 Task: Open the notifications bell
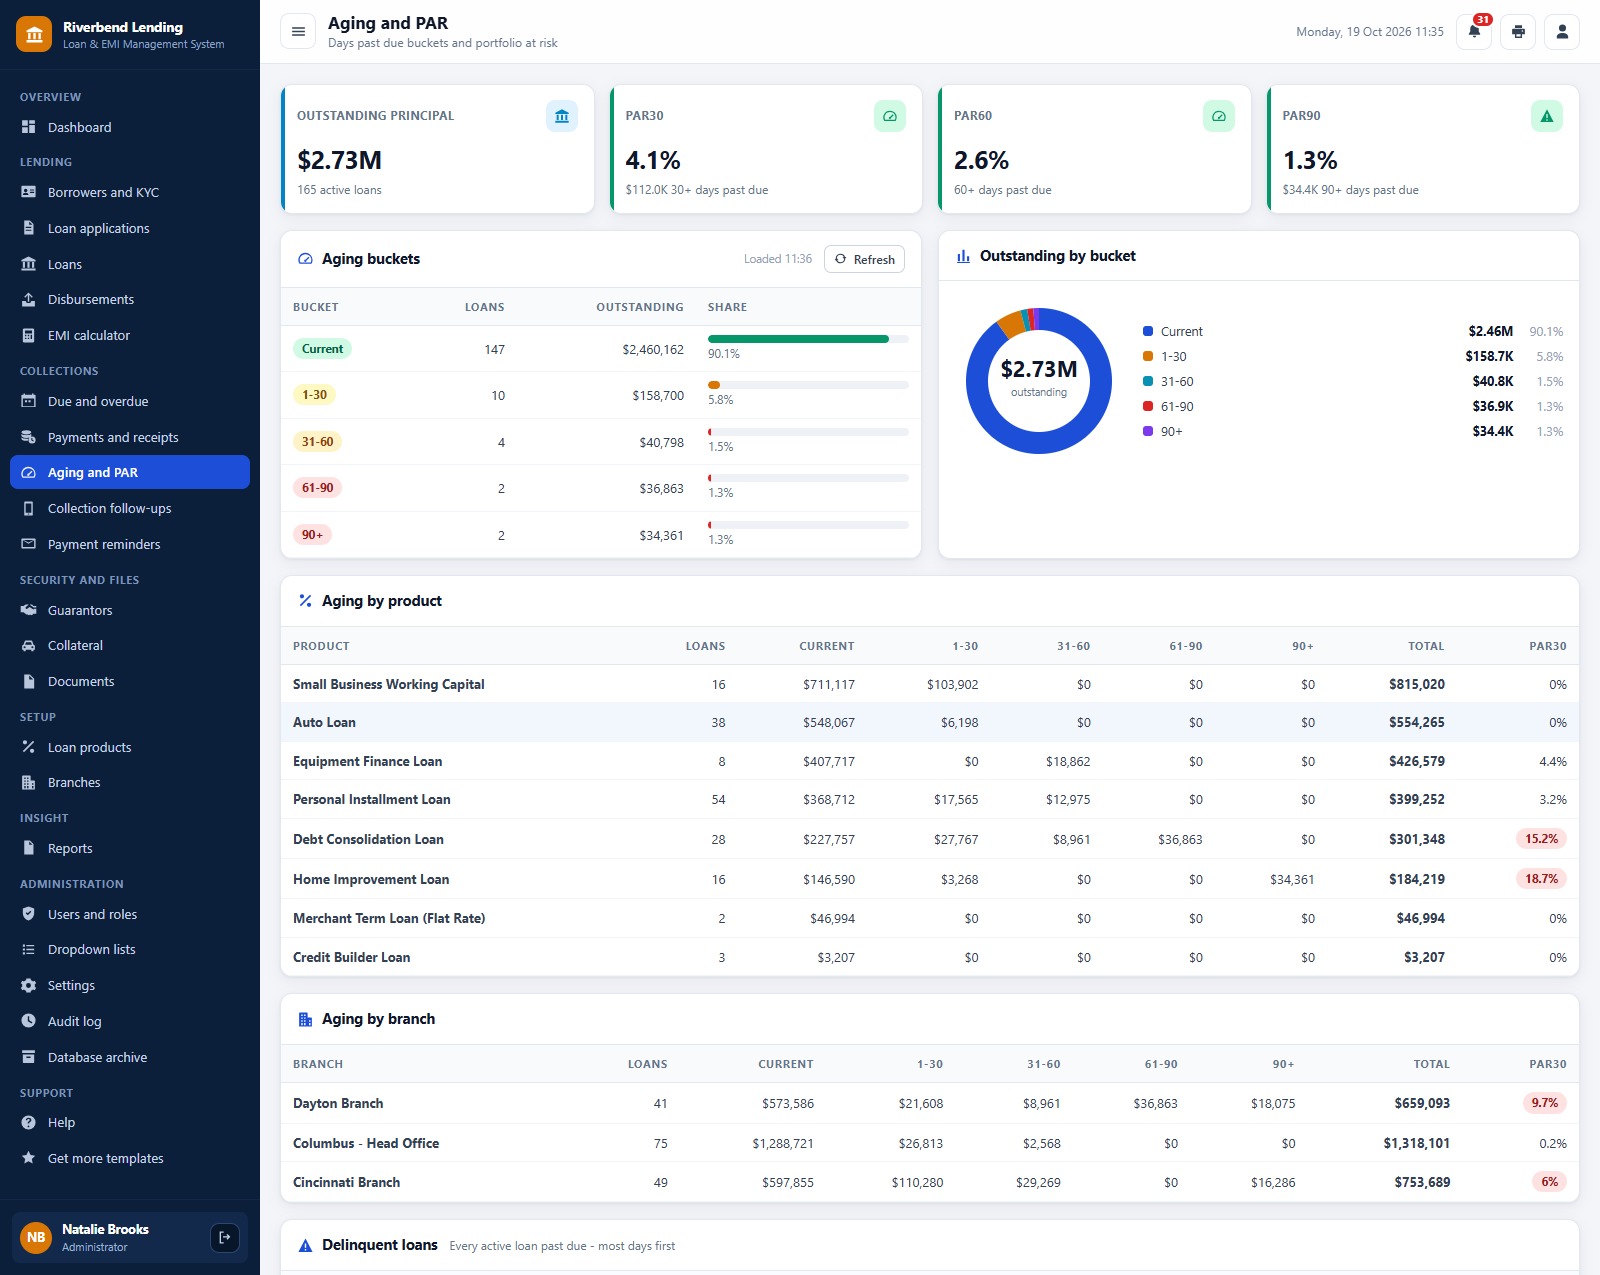pos(1474,32)
